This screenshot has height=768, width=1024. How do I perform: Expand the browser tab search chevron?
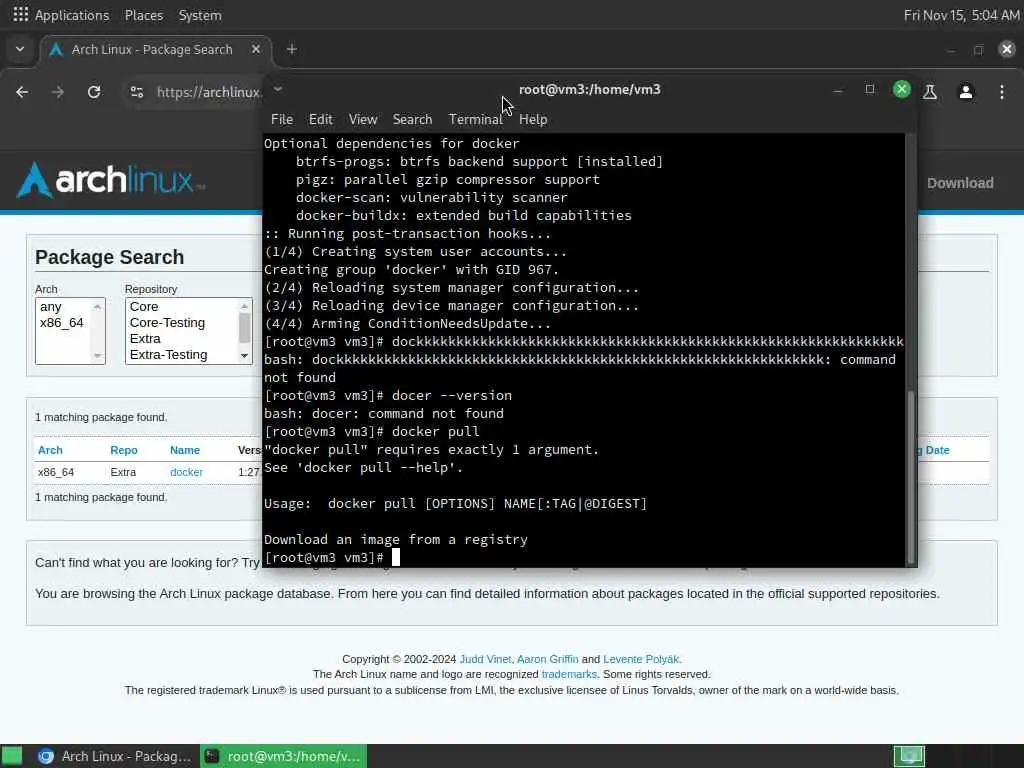[x=20, y=50]
